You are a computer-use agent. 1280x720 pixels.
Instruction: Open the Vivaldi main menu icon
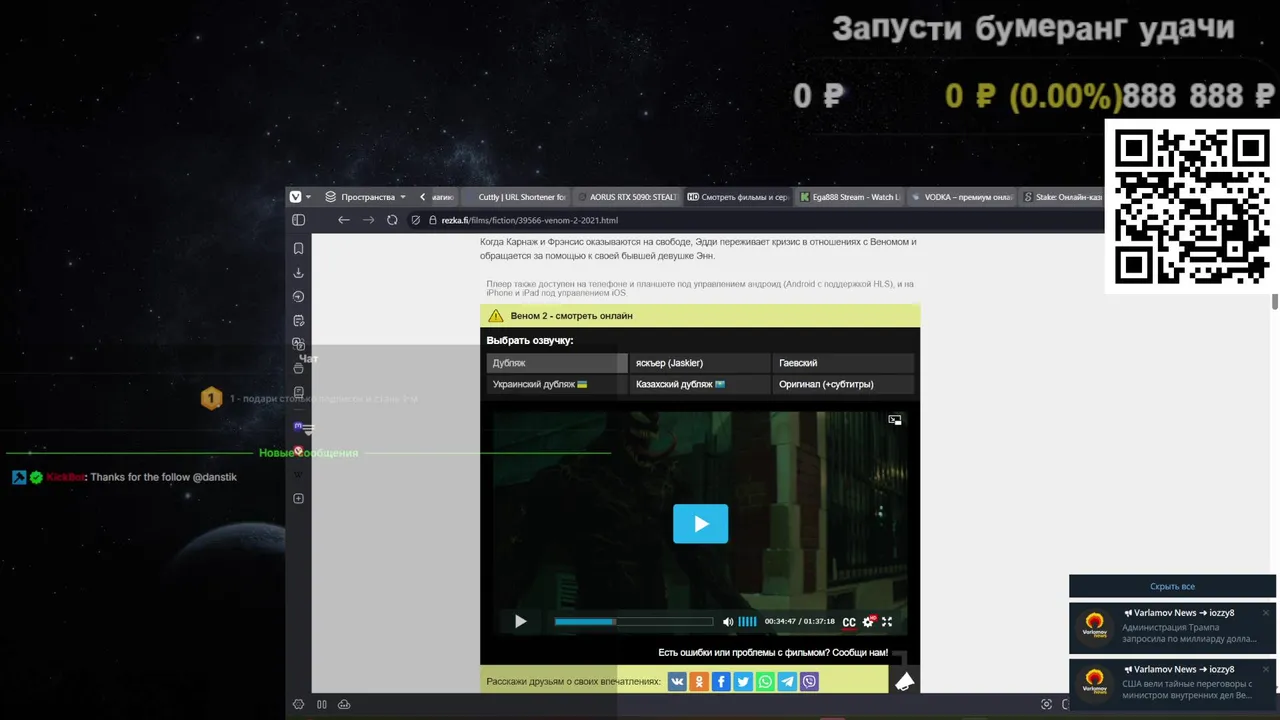pos(295,197)
